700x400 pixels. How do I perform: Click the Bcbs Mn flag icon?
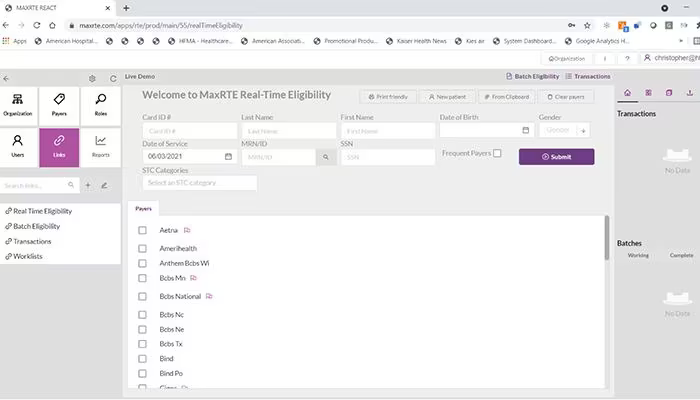193,278
